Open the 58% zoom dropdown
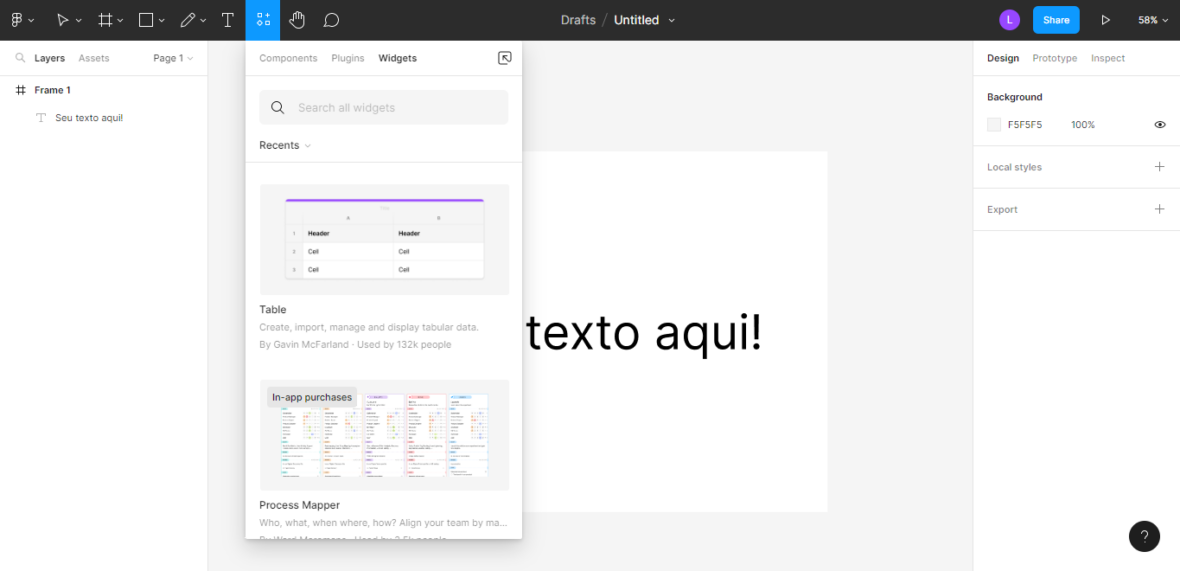This screenshot has width=1180, height=571. coord(1152,20)
